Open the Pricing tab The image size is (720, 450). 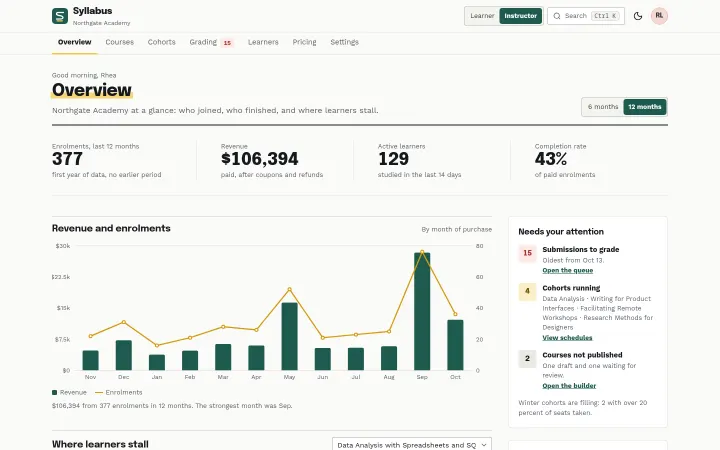304,42
